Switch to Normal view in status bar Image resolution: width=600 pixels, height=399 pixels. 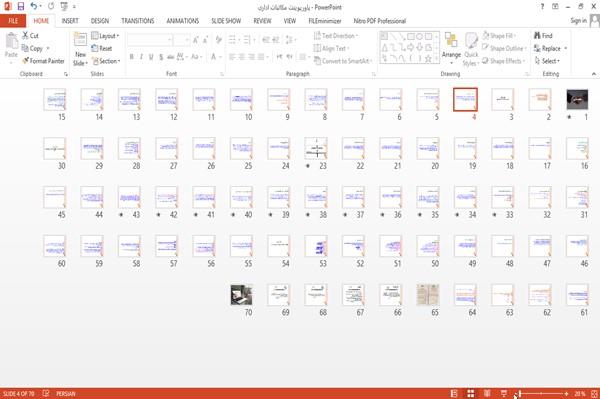(x=454, y=393)
